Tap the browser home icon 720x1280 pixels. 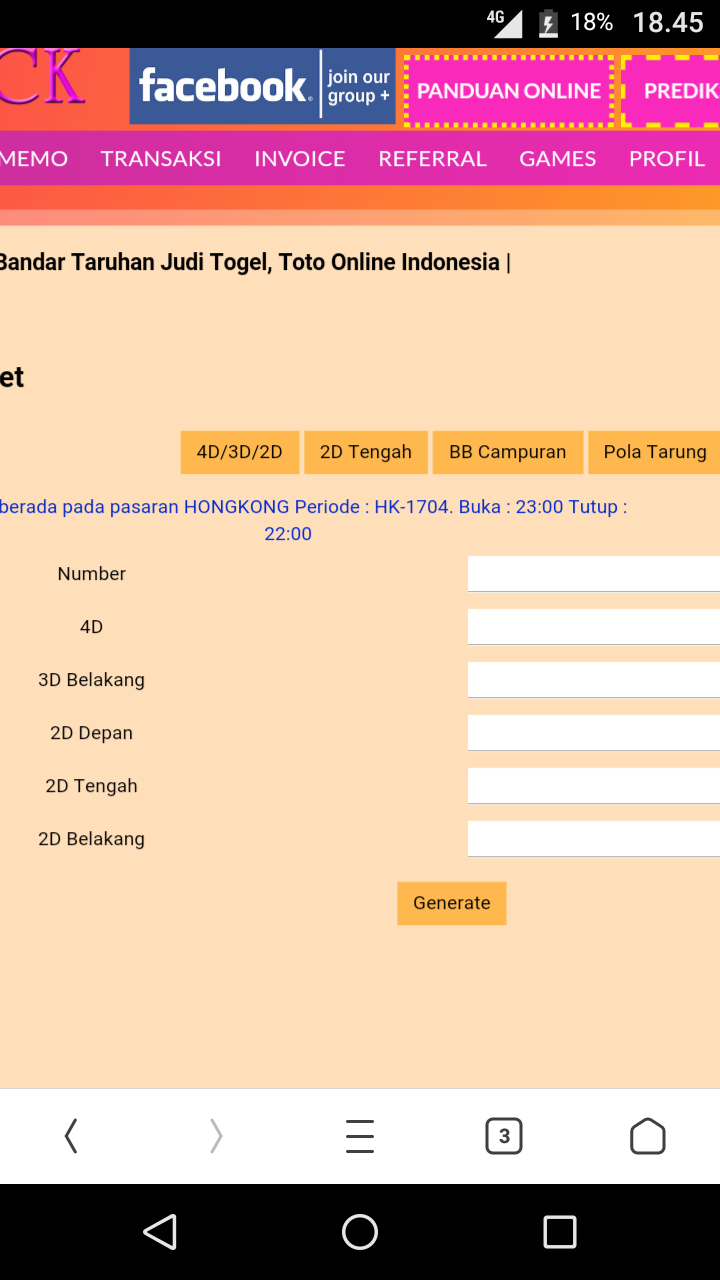(648, 1136)
